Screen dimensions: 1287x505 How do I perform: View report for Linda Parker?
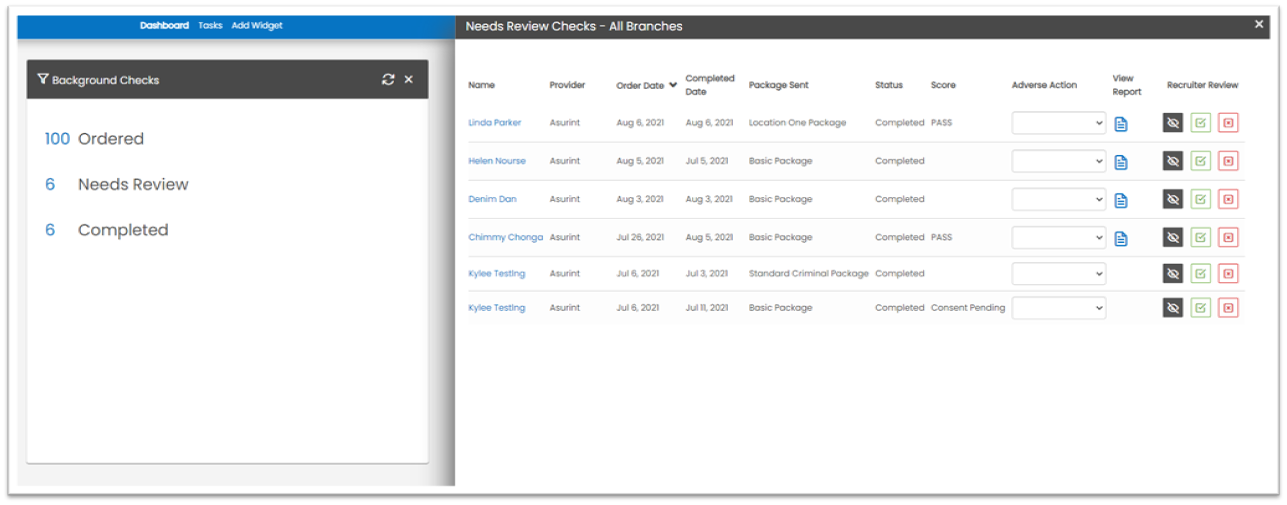pos(1121,124)
